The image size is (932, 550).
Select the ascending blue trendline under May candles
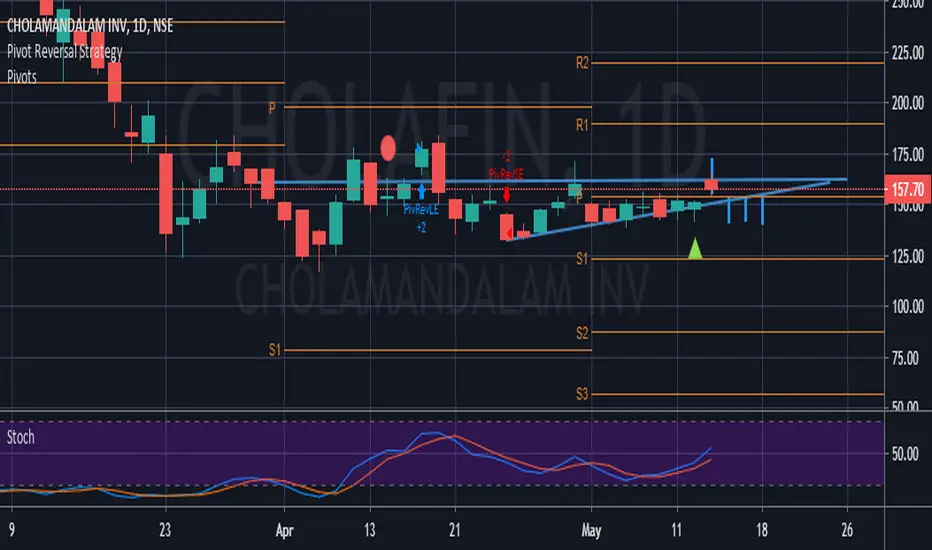[x=668, y=210]
